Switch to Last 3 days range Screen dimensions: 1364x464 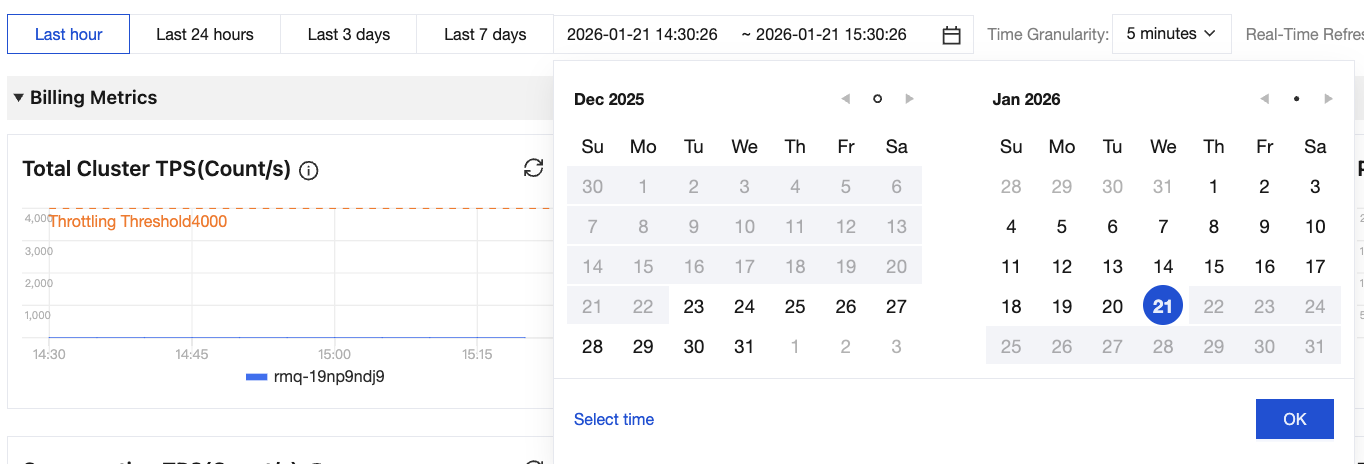[349, 35]
